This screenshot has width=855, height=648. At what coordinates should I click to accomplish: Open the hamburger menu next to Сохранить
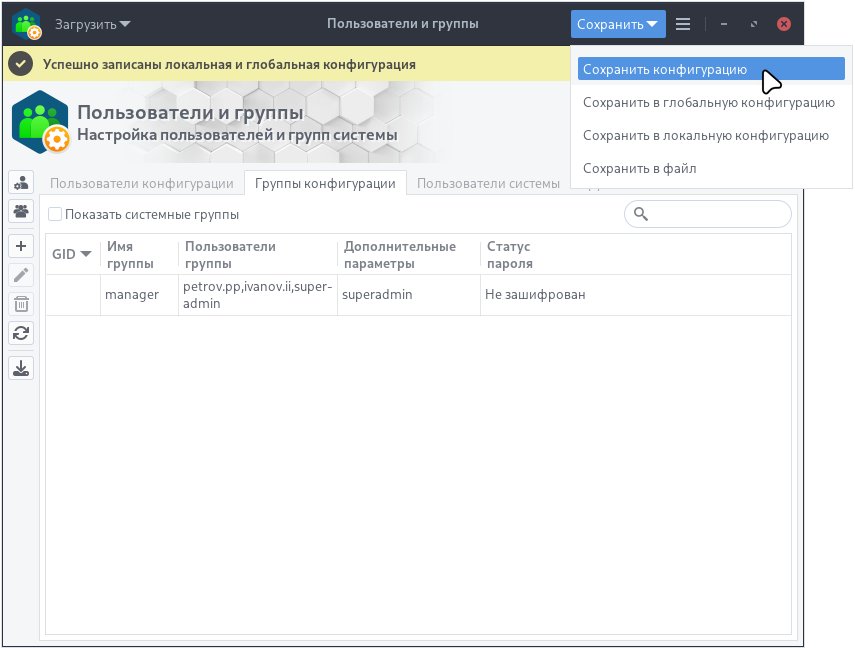point(683,23)
